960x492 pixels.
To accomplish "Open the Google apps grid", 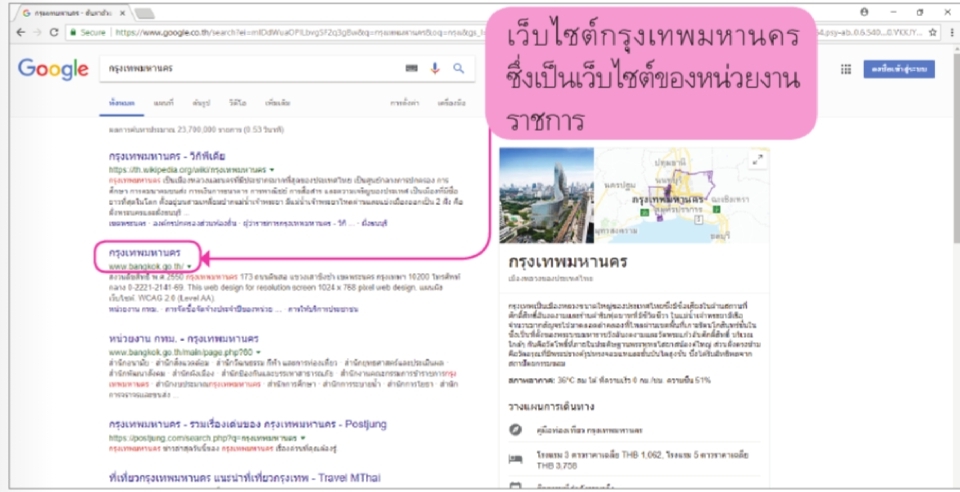I will pyautogui.click(x=845, y=69).
